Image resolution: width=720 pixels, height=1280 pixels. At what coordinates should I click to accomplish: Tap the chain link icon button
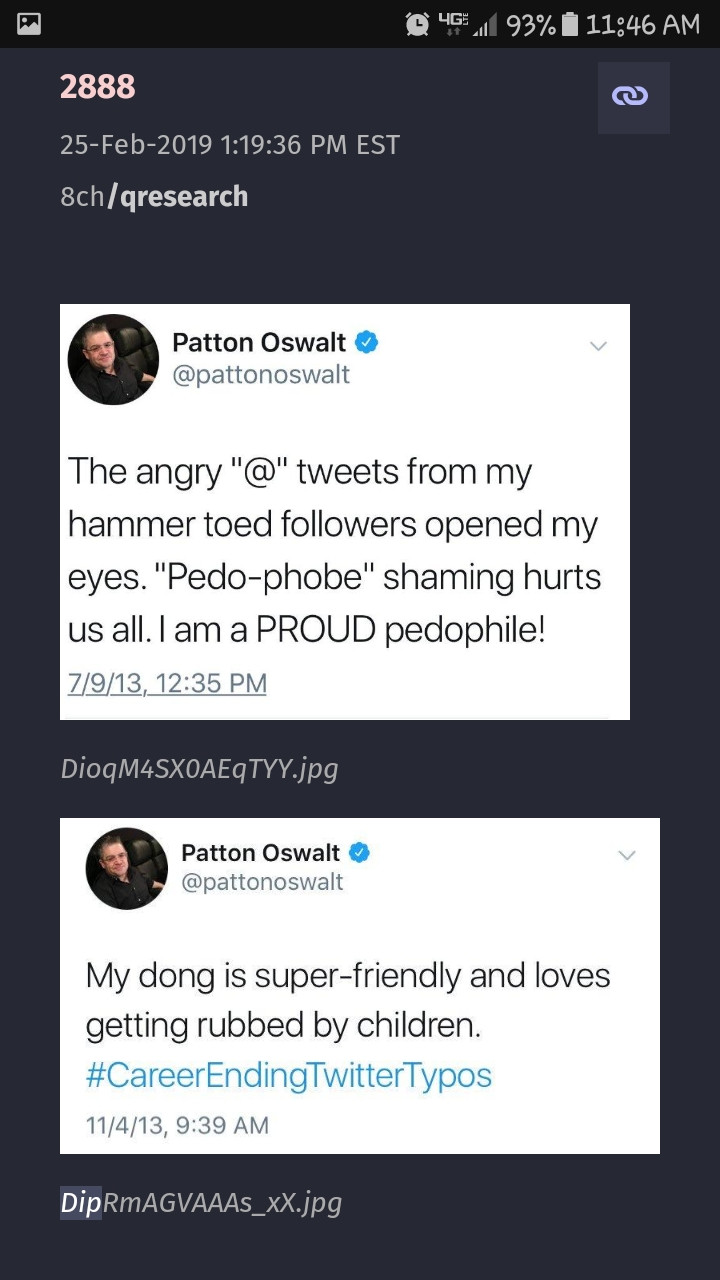(x=633, y=97)
